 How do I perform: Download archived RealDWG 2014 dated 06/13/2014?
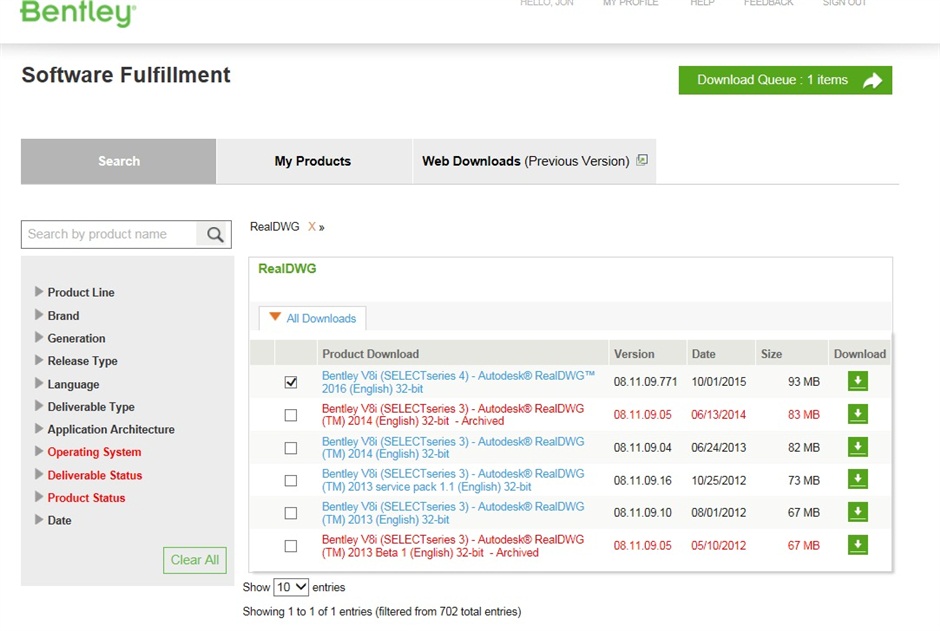tap(858, 414)
